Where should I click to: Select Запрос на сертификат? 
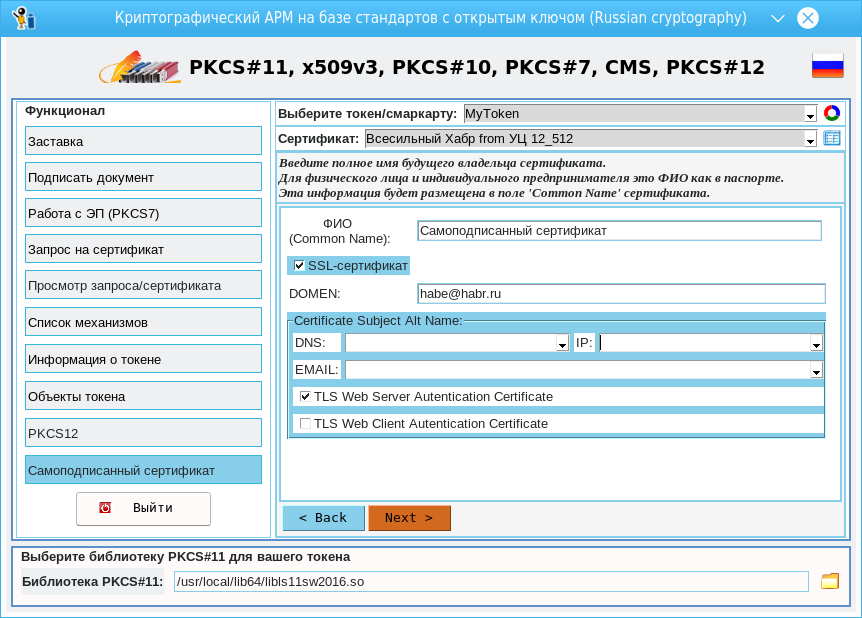[x=143, y=249]
